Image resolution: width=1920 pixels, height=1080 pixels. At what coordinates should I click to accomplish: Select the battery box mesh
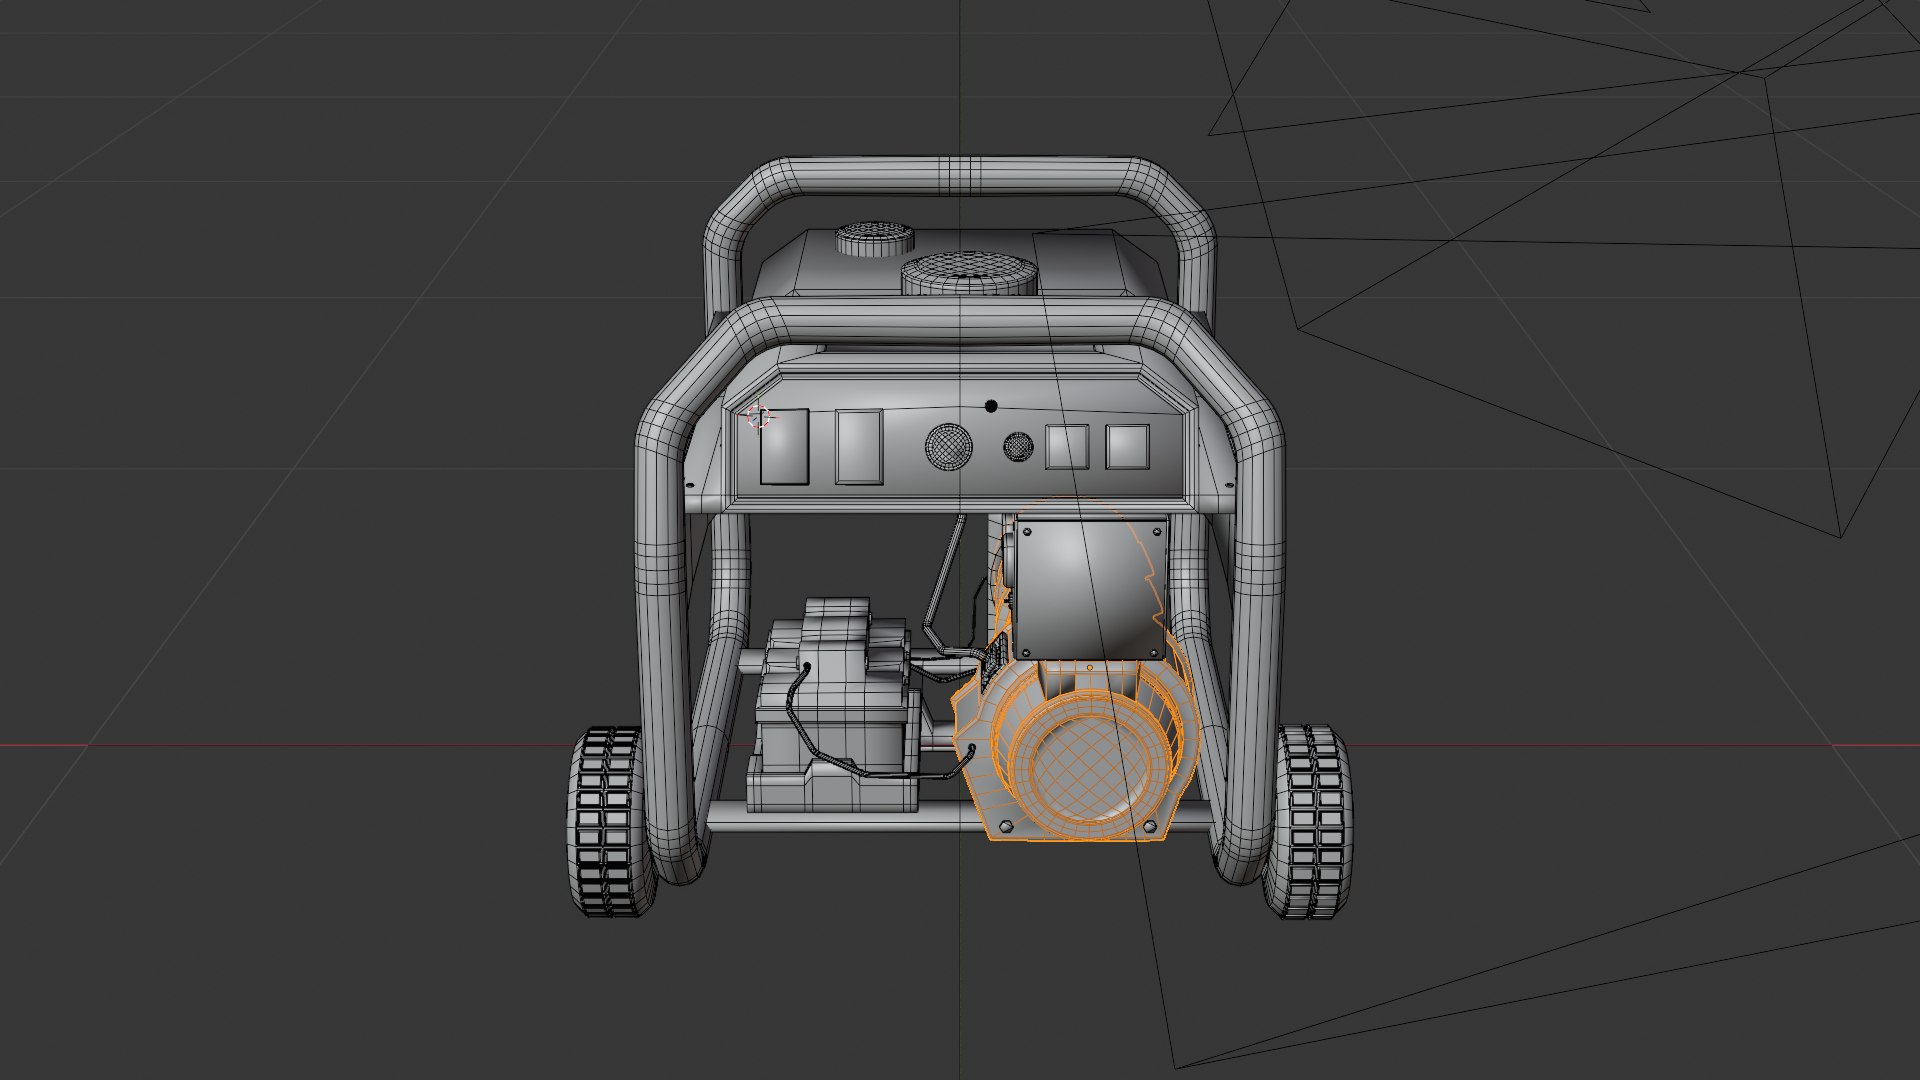(833, 708)
